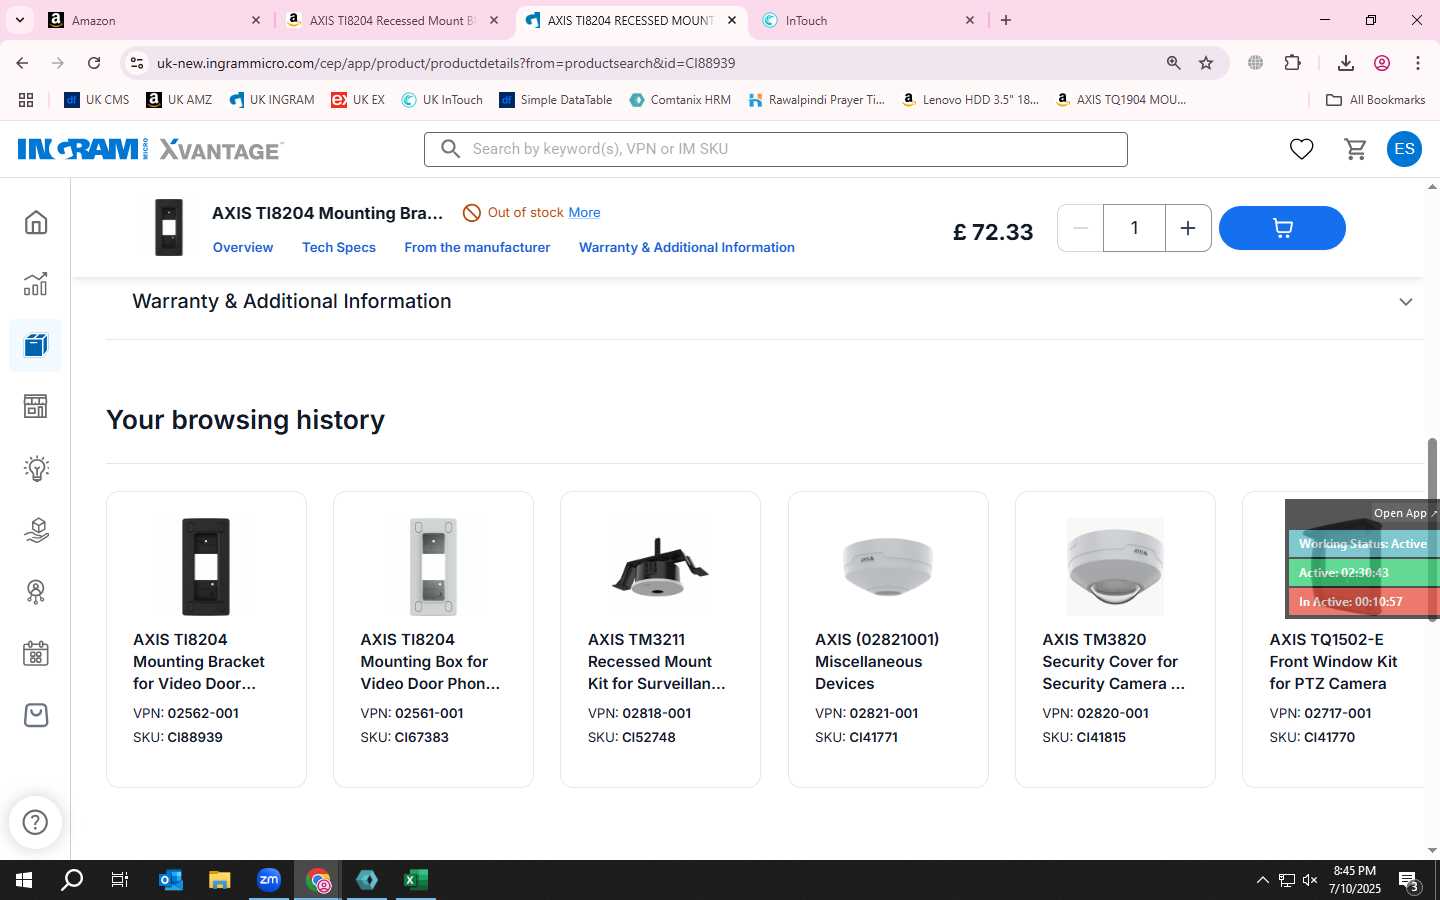
Task: Open AXIS TM3211 Recessed Mount Kit card
Action: [660, 639]
